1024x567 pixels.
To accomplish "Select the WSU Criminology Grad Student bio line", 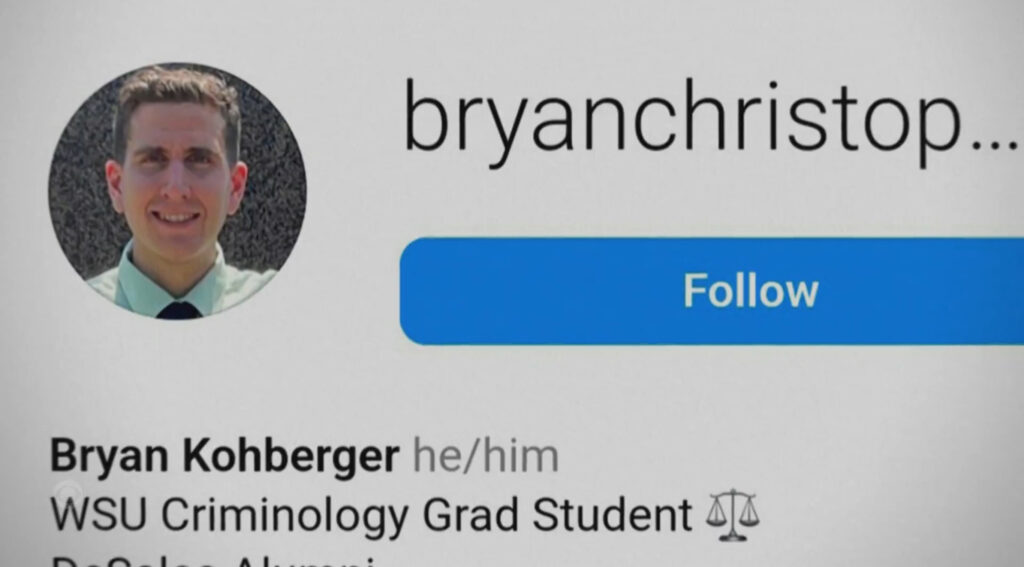I will point(371,516).
